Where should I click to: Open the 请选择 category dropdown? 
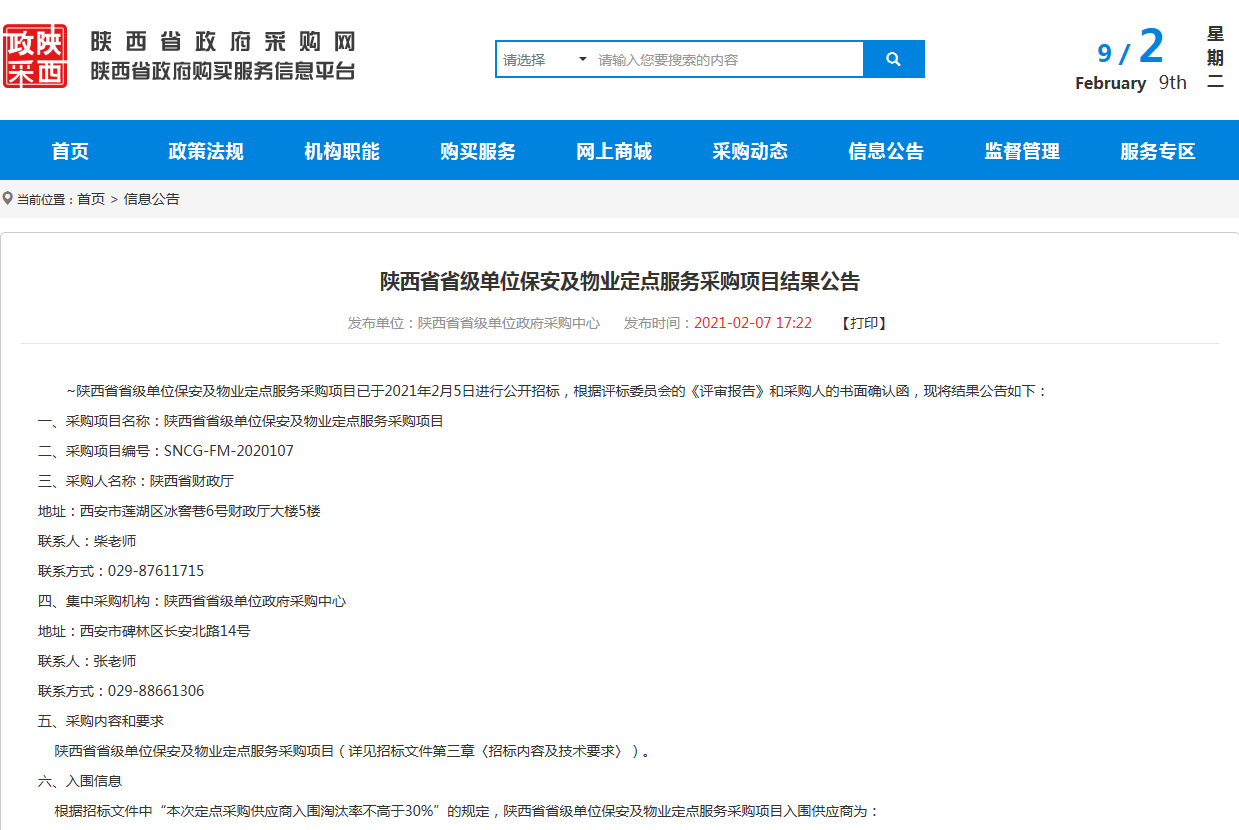click(544, 59)
